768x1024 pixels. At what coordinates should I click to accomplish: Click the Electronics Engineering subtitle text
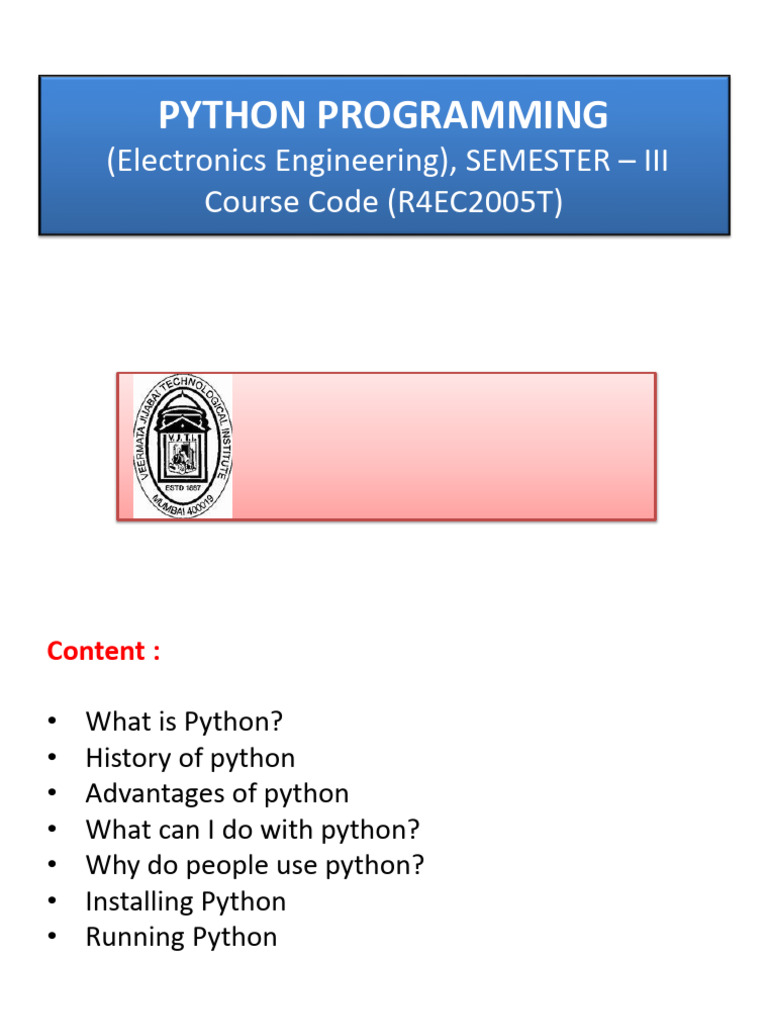(281, 161)
